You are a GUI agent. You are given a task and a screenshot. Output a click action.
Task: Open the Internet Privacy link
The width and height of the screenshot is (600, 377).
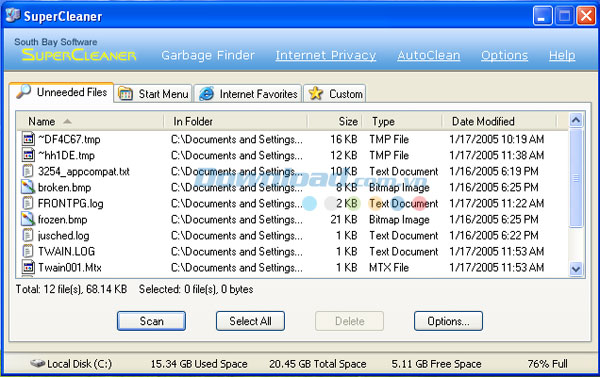[x=326, y=55]
